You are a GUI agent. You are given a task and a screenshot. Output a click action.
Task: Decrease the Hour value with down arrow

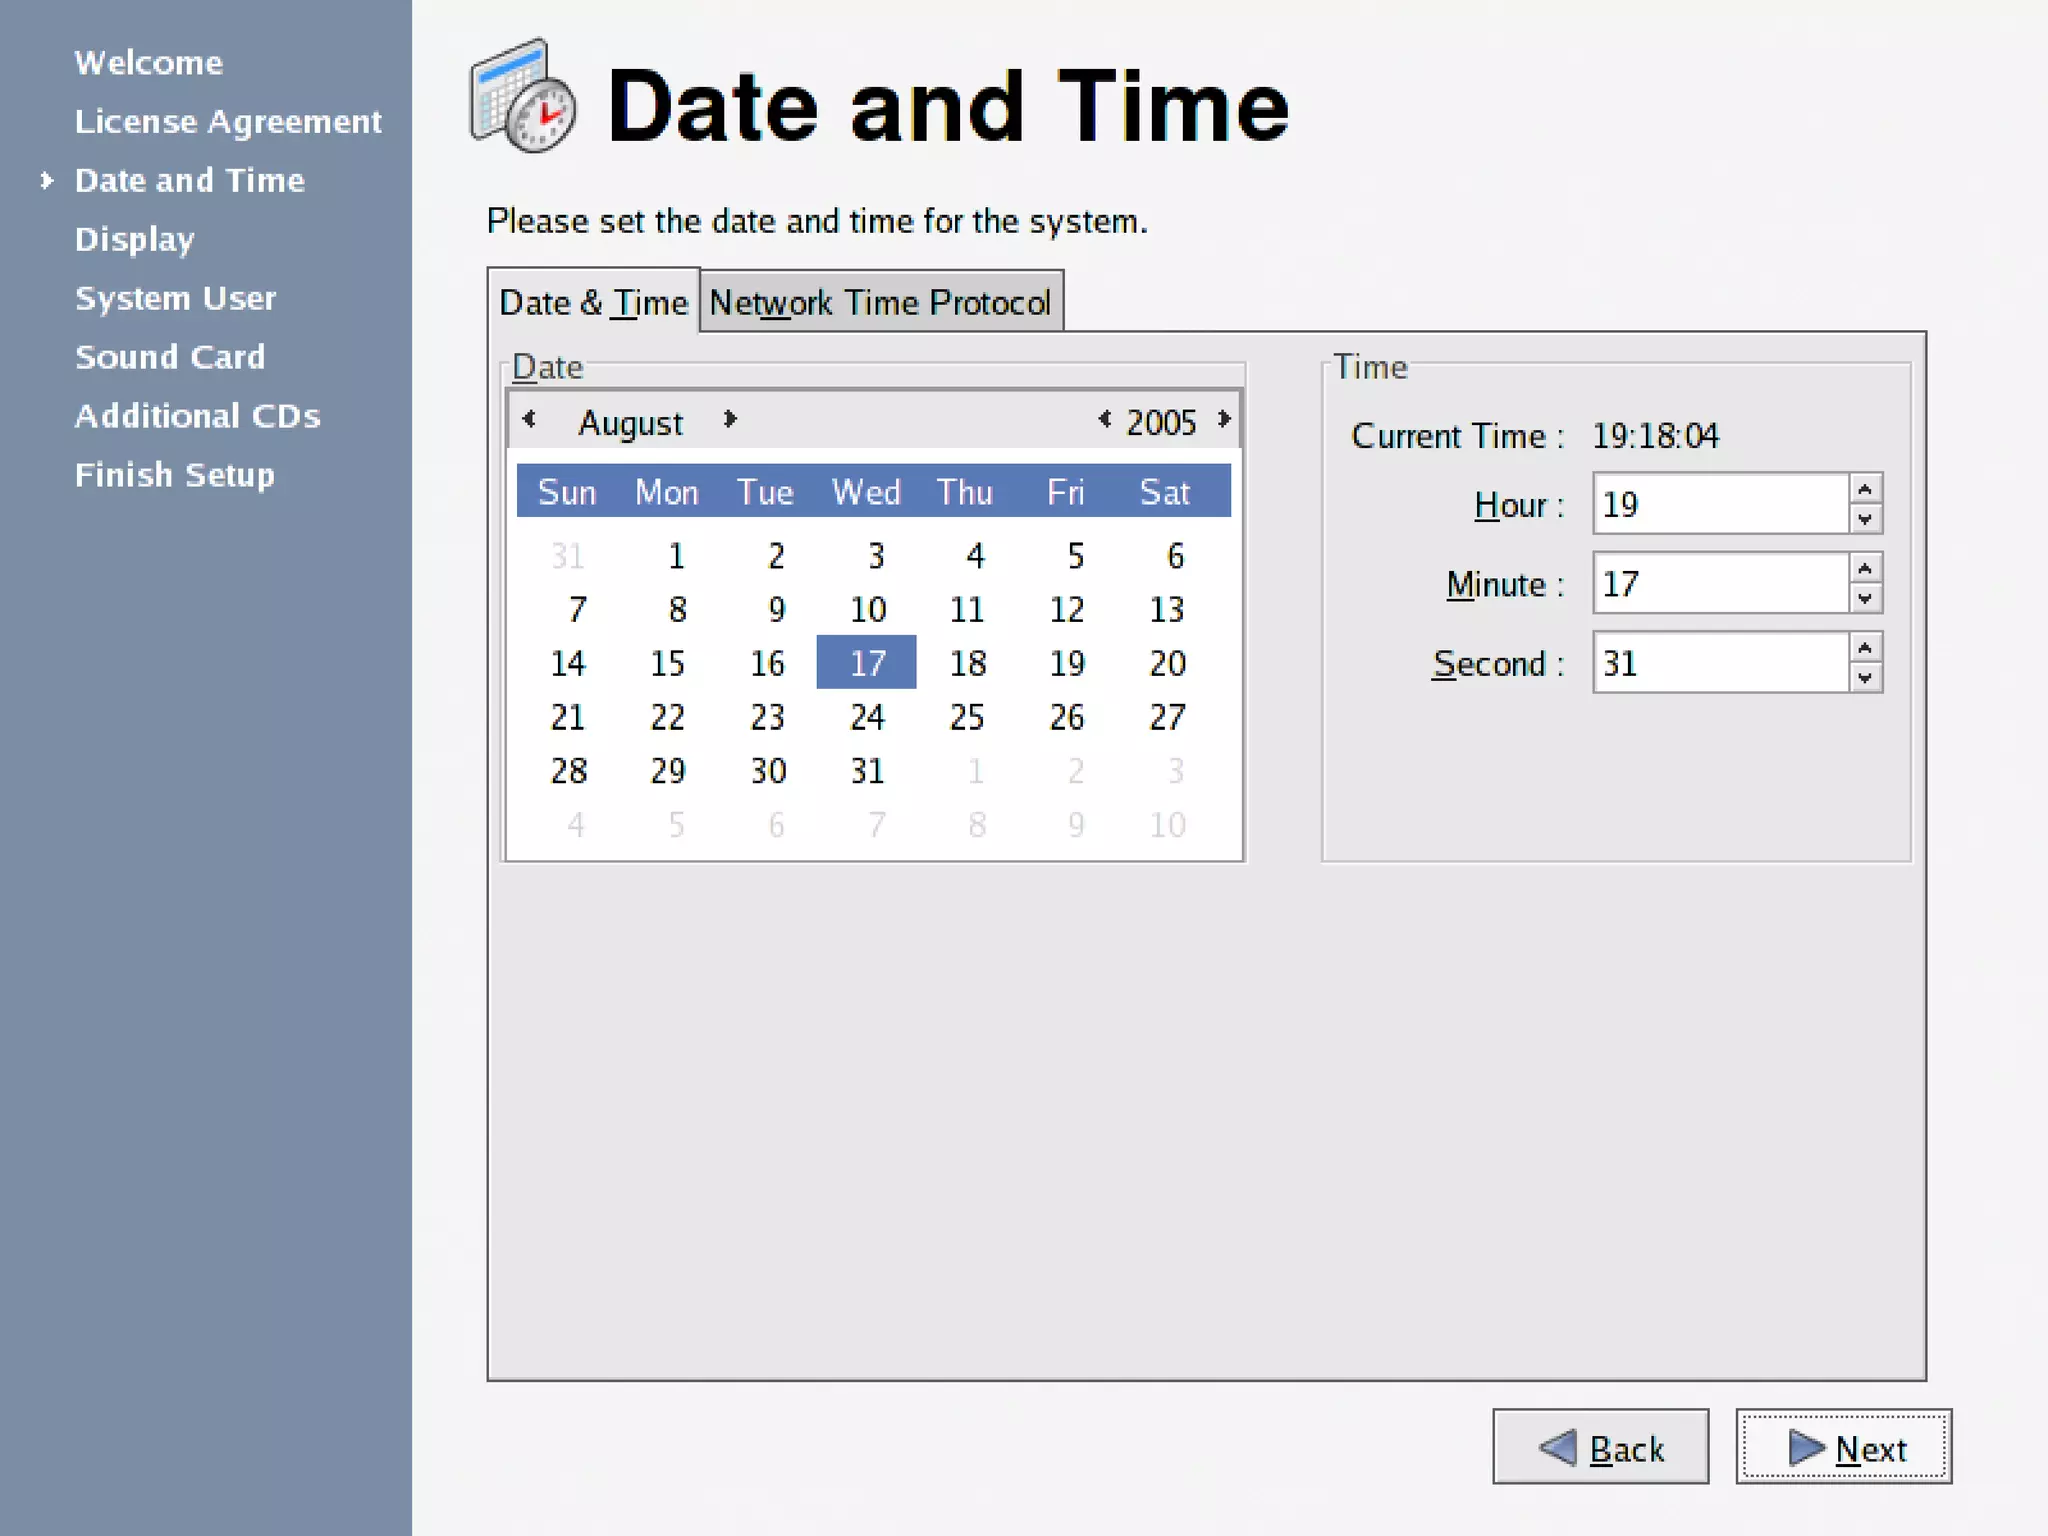[1865, 519]
